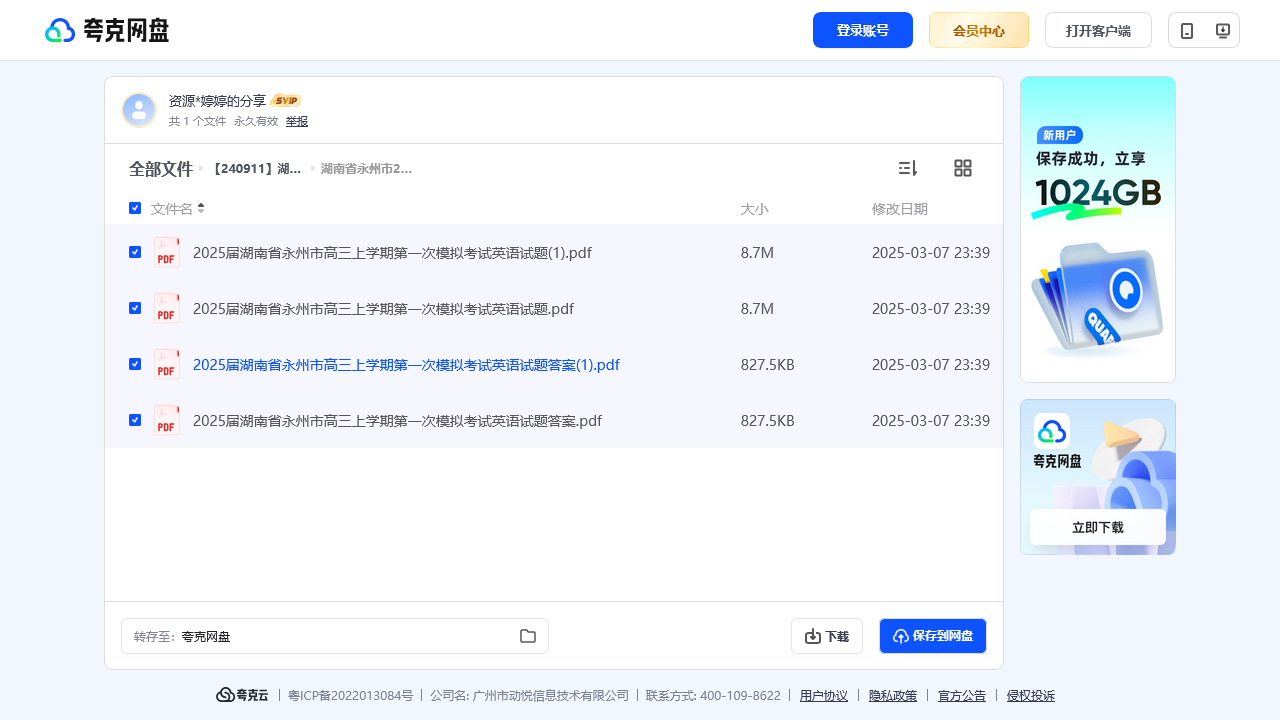Screen dimensions: 1280x720
Task: Toggle the select-all checkbox beside 文件名
Action: click(135, 208)
